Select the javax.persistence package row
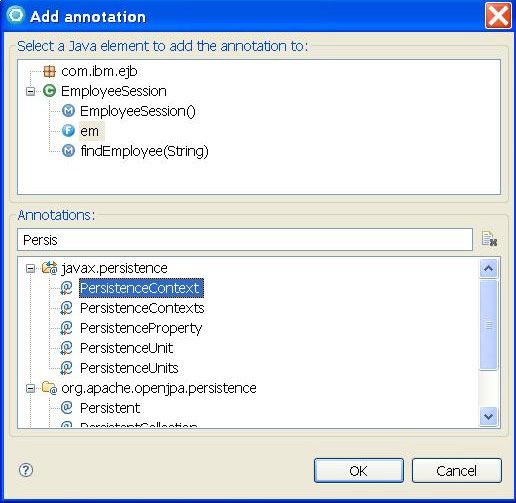516x503 pixels. click(114, 268)
